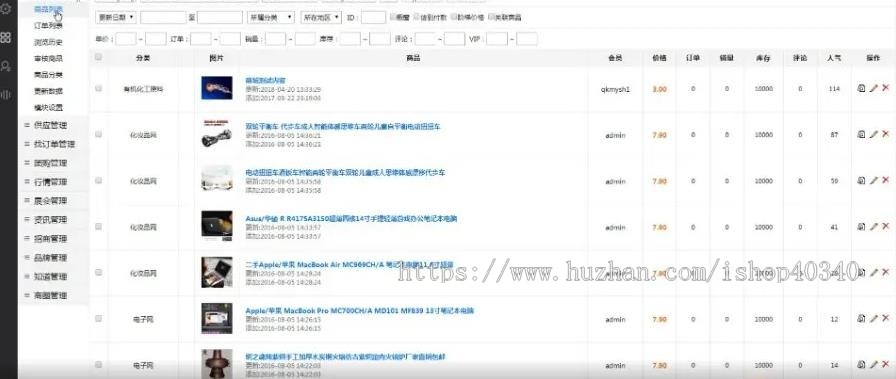This screenshot has height=379, width=896.
Task: Edit the product with popularity 87
Action: [x=873, y=134]
